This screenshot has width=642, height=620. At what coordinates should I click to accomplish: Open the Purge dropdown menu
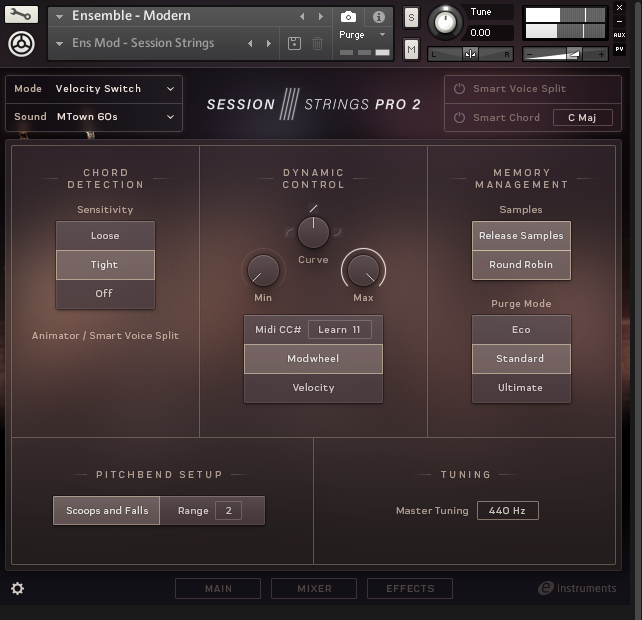click(362, 35)
